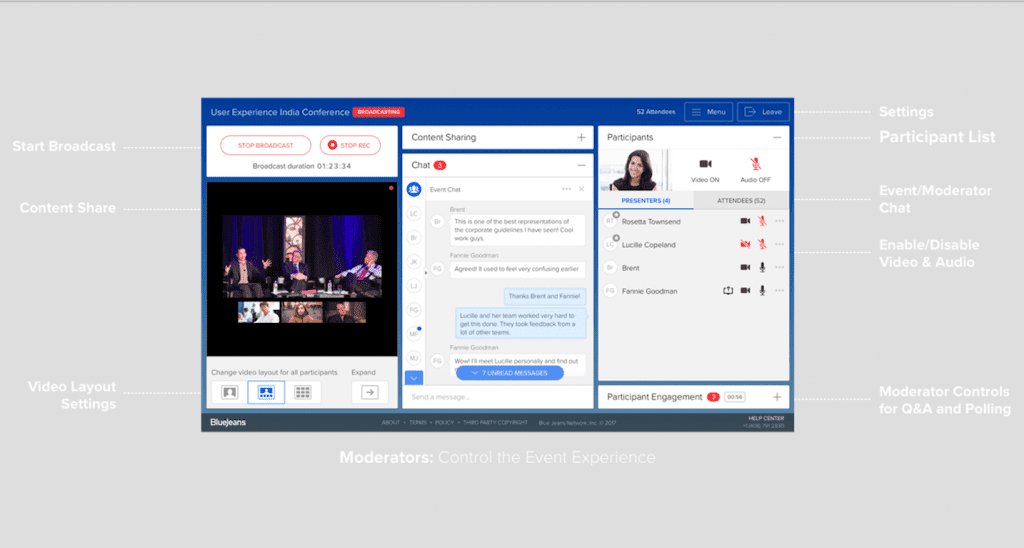Collapse the Chat panel
The width and height of the screenshot is (1024, 548).
click(x=581, y=165)
